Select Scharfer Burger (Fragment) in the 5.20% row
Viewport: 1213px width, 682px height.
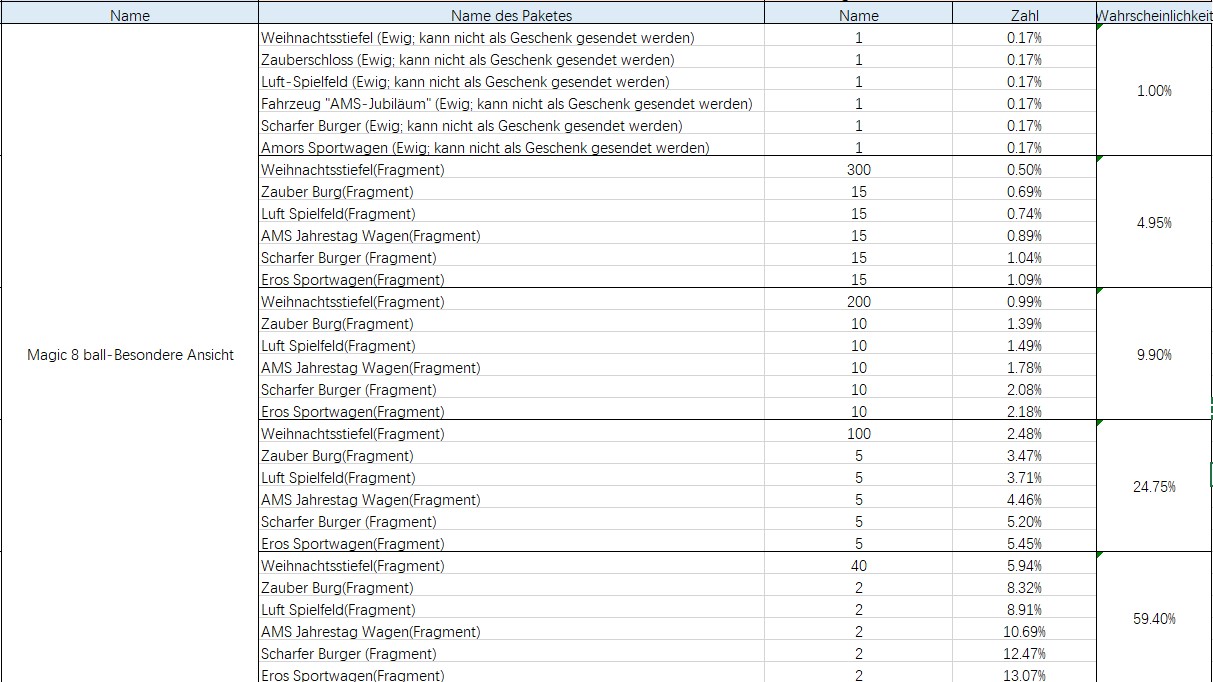coord(511,521)
